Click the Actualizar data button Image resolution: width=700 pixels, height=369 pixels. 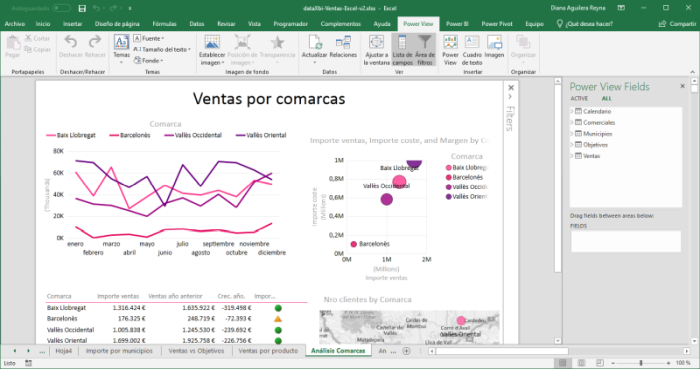coord(314,49)
